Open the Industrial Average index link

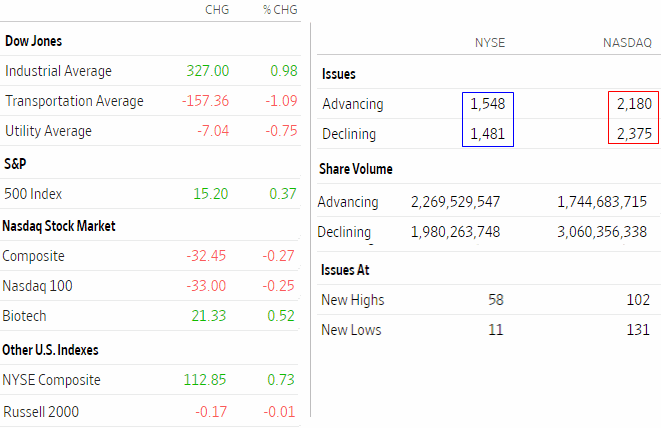pos(58,71)
